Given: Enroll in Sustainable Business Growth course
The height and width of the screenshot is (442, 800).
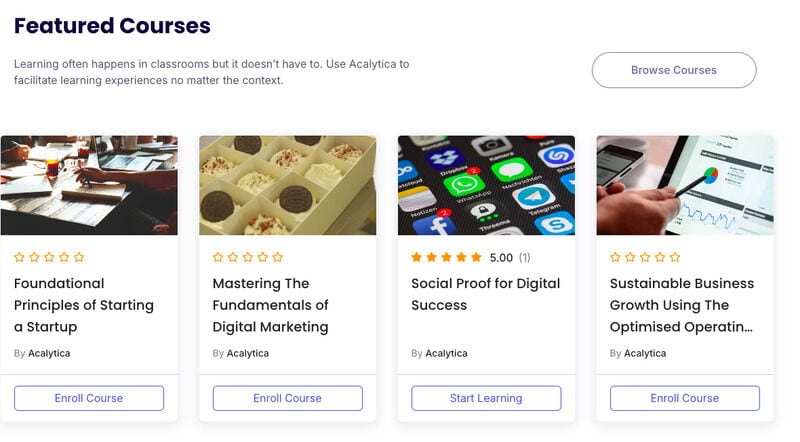Looking at the screenshot, I should (x=685, y=398).
